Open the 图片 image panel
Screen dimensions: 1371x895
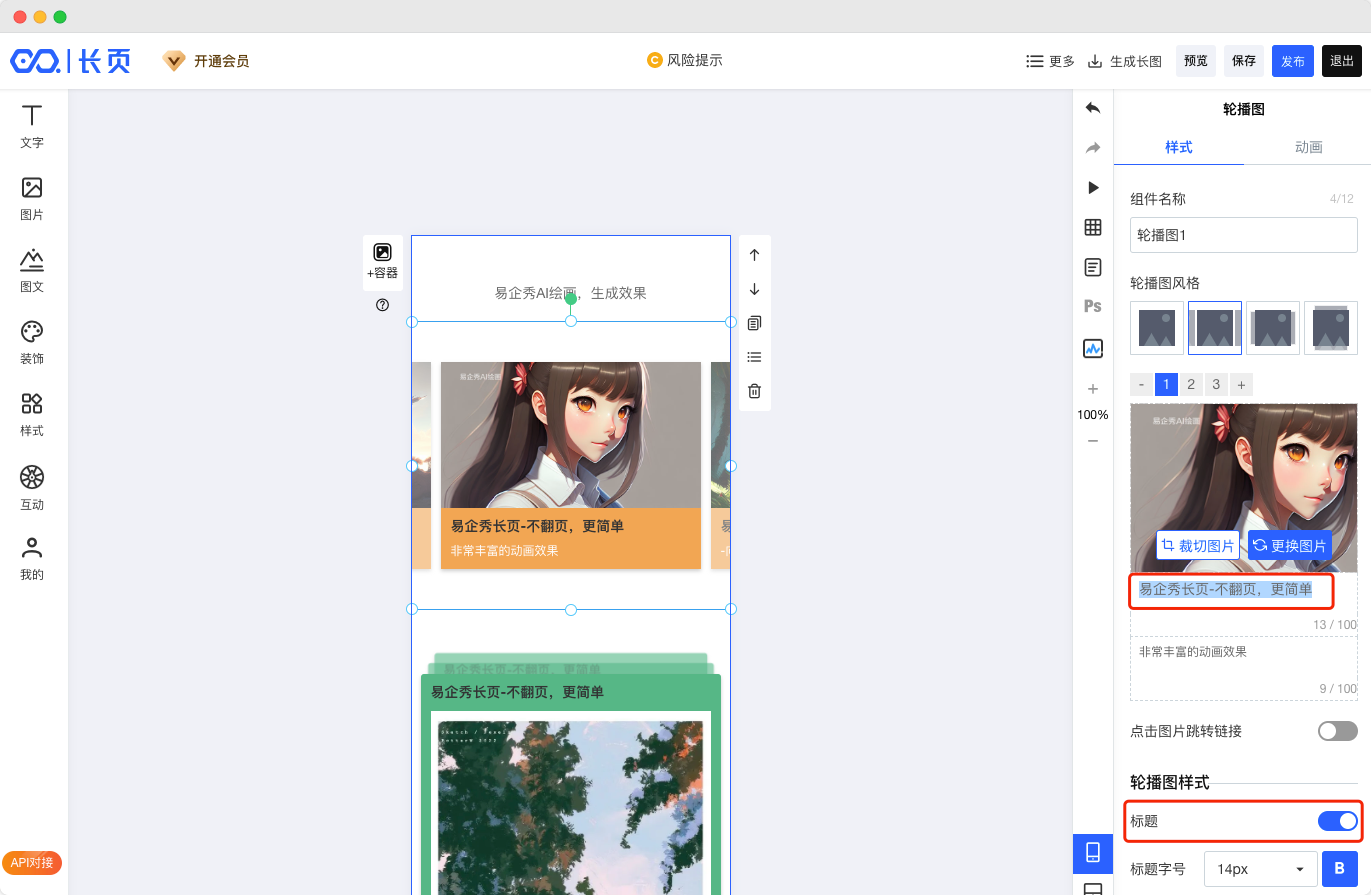coord(32,198)
